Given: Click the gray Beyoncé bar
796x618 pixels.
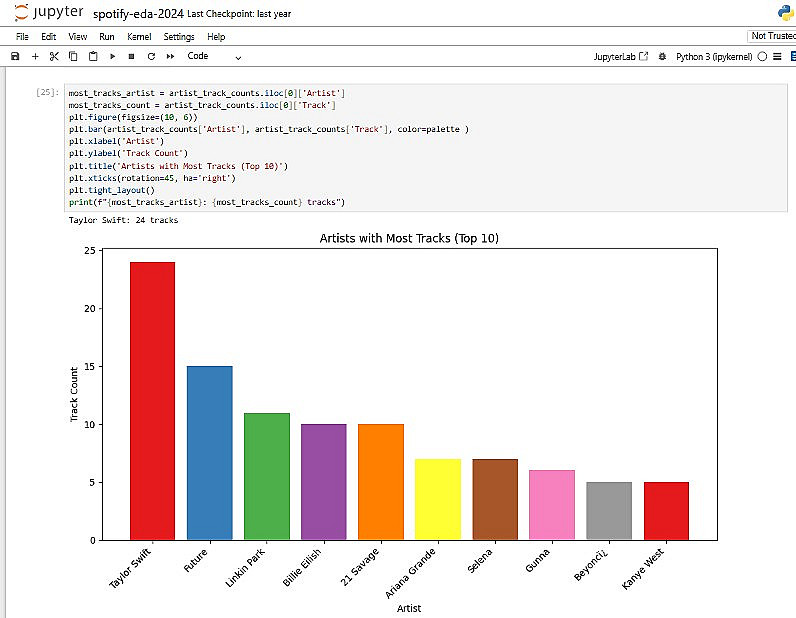Looking at the screenshot, I should coord(609,511).
